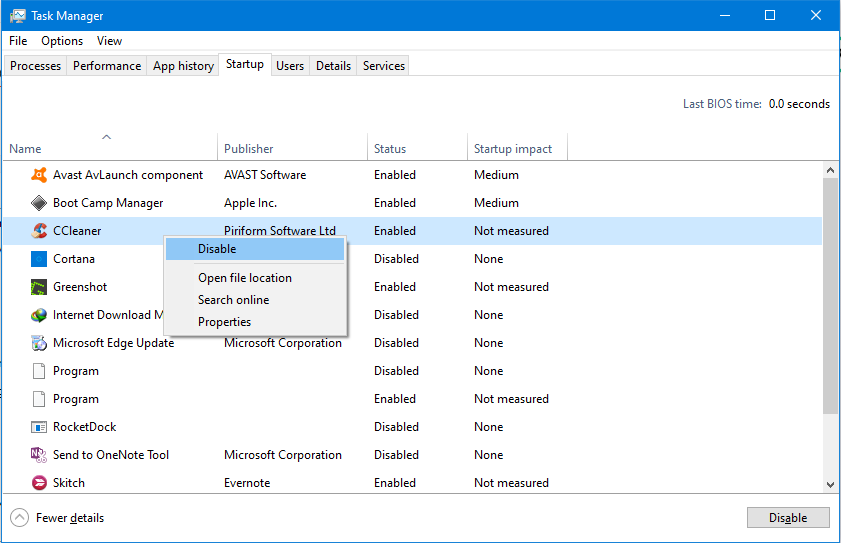Click the Internet Download Manager globe icon
The image size is (841, 543).
[x=39, y=315]
